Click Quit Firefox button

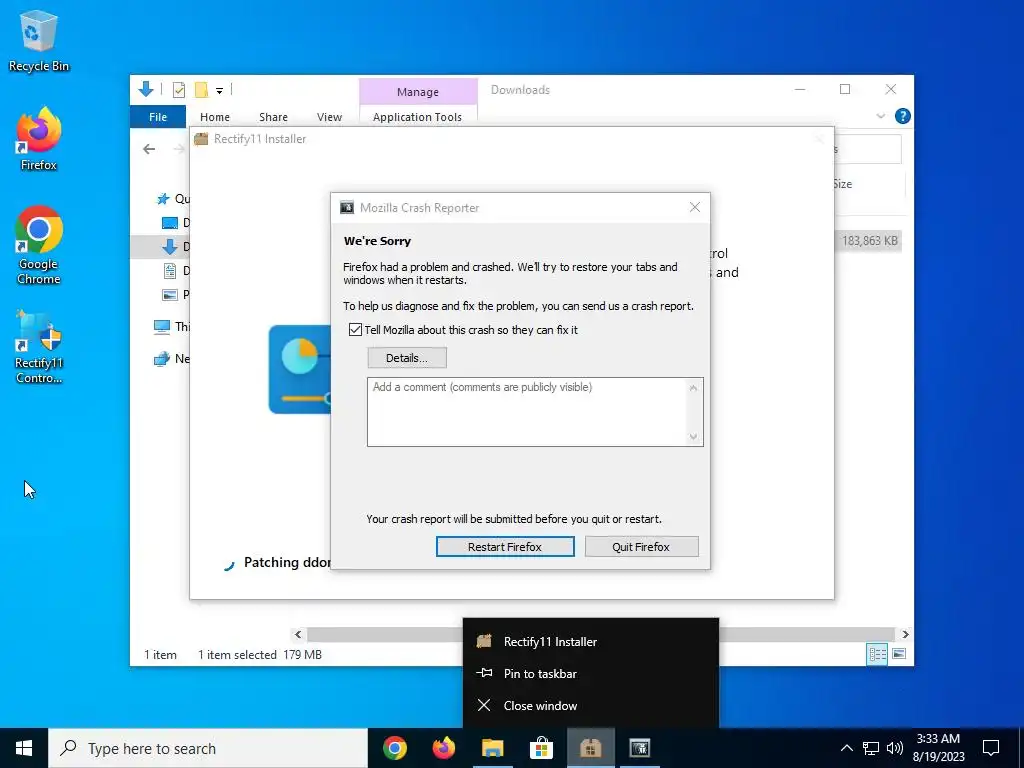(x=641, y=547)
